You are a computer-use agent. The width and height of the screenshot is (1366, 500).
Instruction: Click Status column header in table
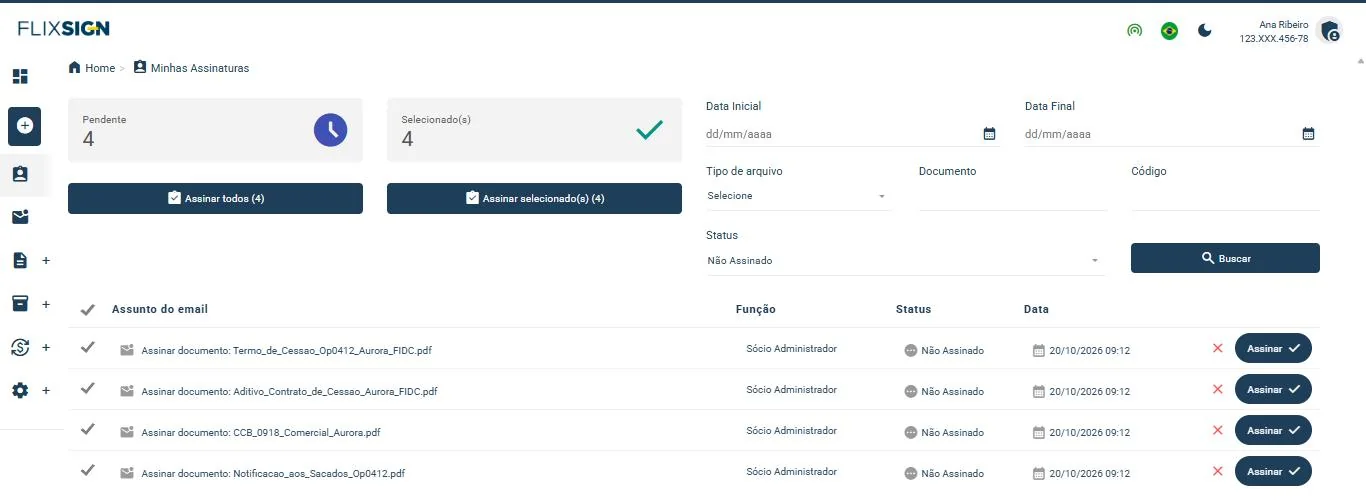coord(913,309)
